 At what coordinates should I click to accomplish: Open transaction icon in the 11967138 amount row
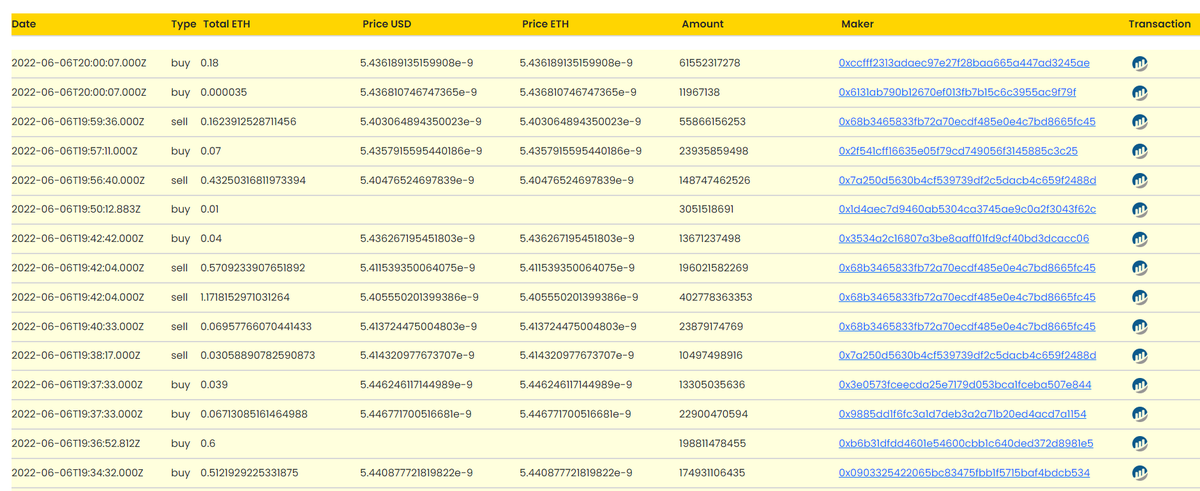click(x=1139, y=93)
